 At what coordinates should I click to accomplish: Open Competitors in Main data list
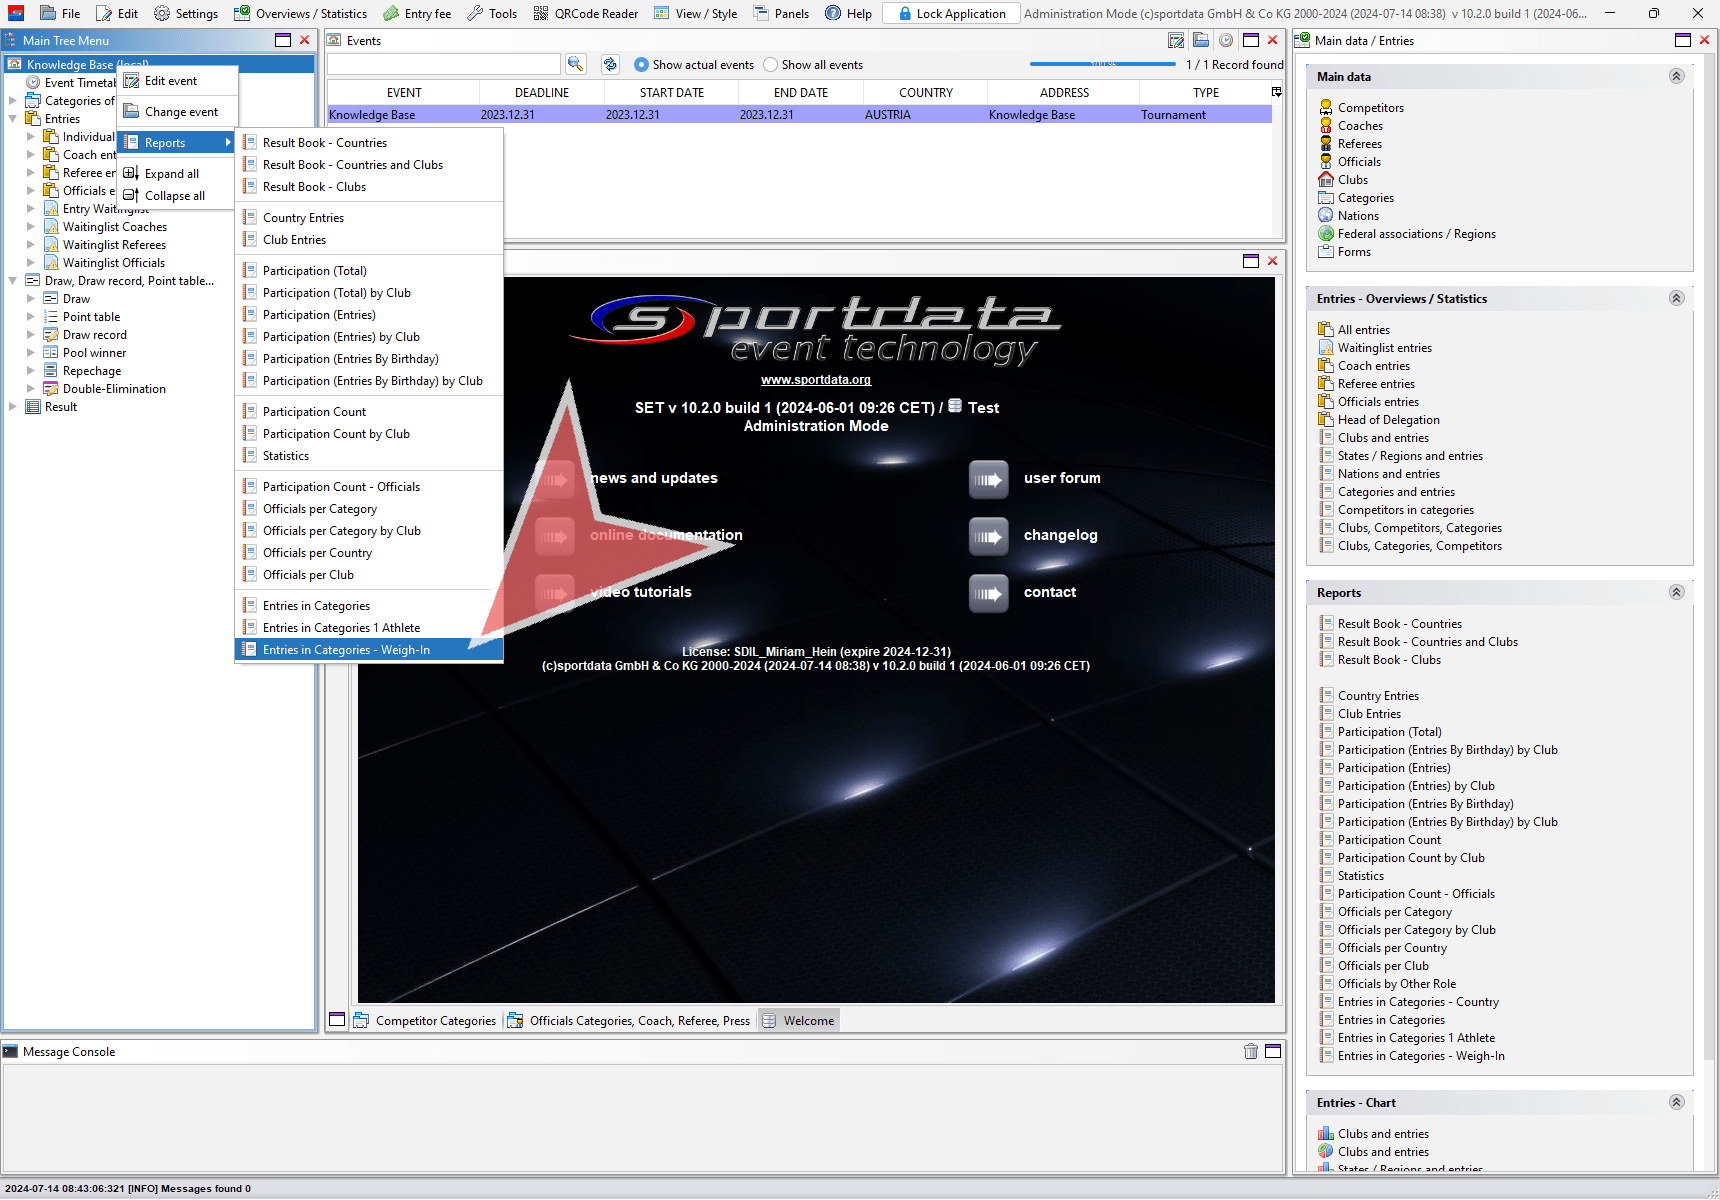[x=1370, y=108]
